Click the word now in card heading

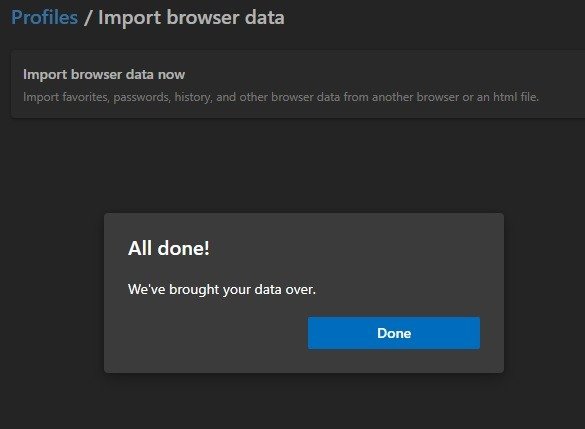[171, 75]
